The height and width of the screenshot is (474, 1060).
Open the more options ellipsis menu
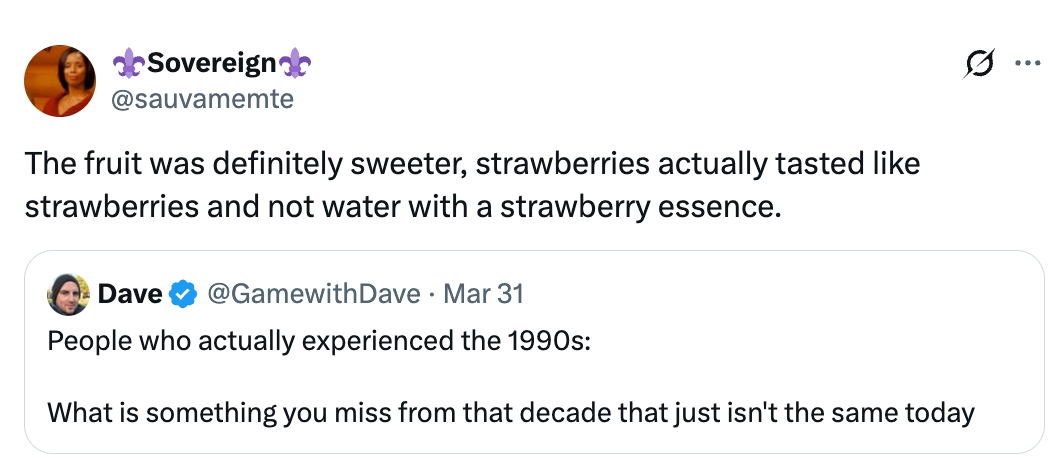pos(1025,63)
